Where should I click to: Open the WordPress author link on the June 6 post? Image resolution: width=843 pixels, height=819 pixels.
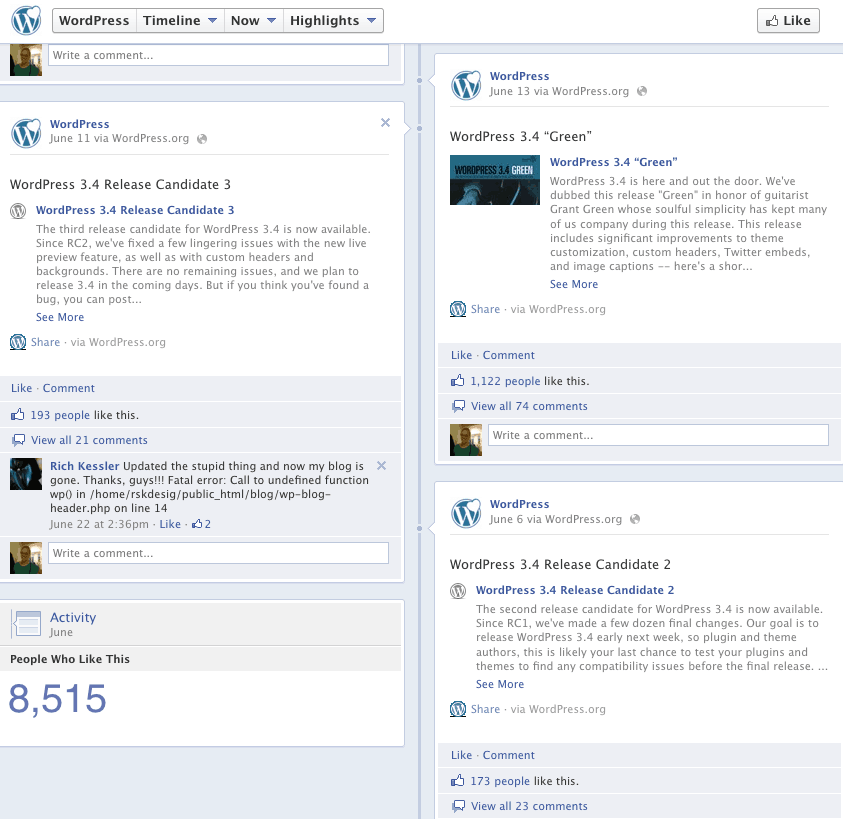click(519, 504)
